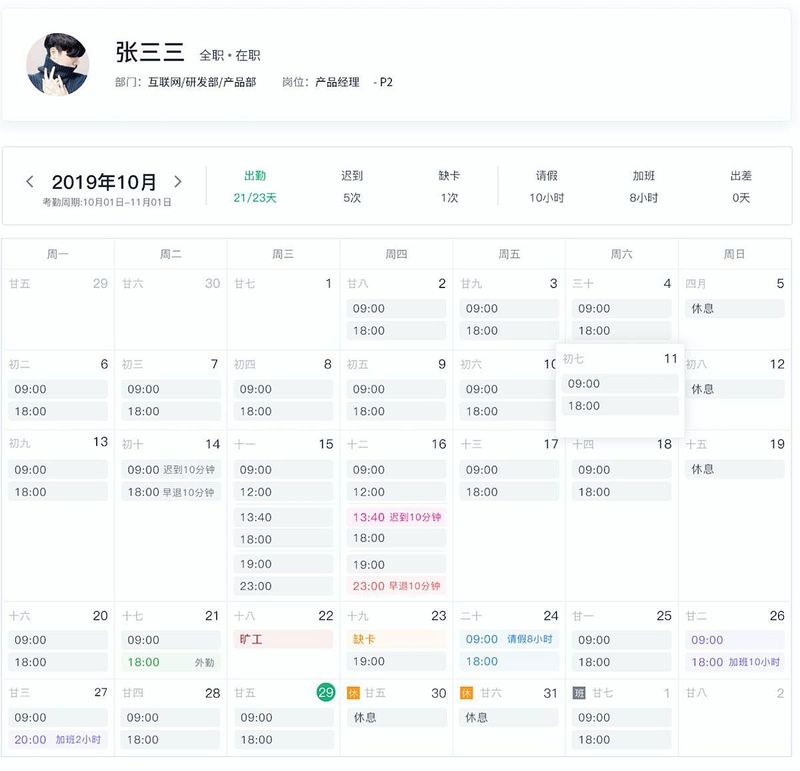
Task: View the 出差 0天 statistic
Action: pos(741,187)
